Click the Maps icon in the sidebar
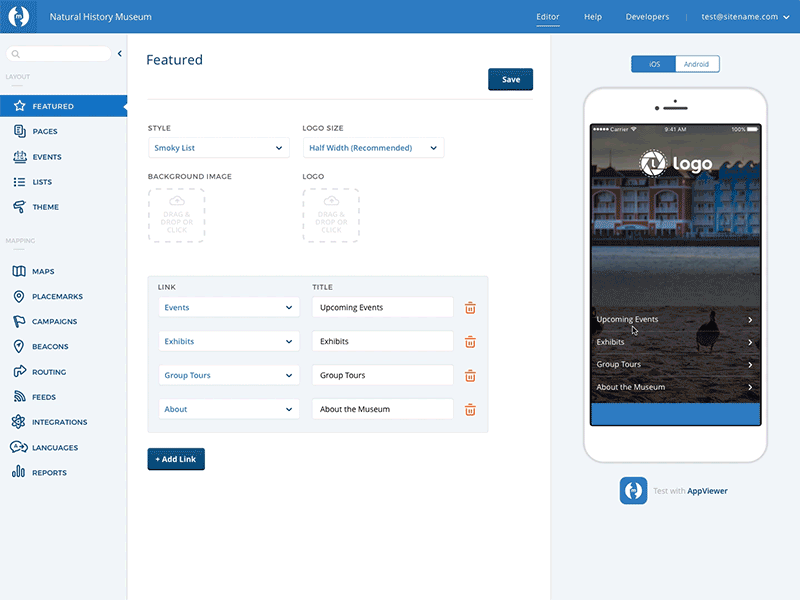Screen dimensions: 800x600 click(19, 271)
